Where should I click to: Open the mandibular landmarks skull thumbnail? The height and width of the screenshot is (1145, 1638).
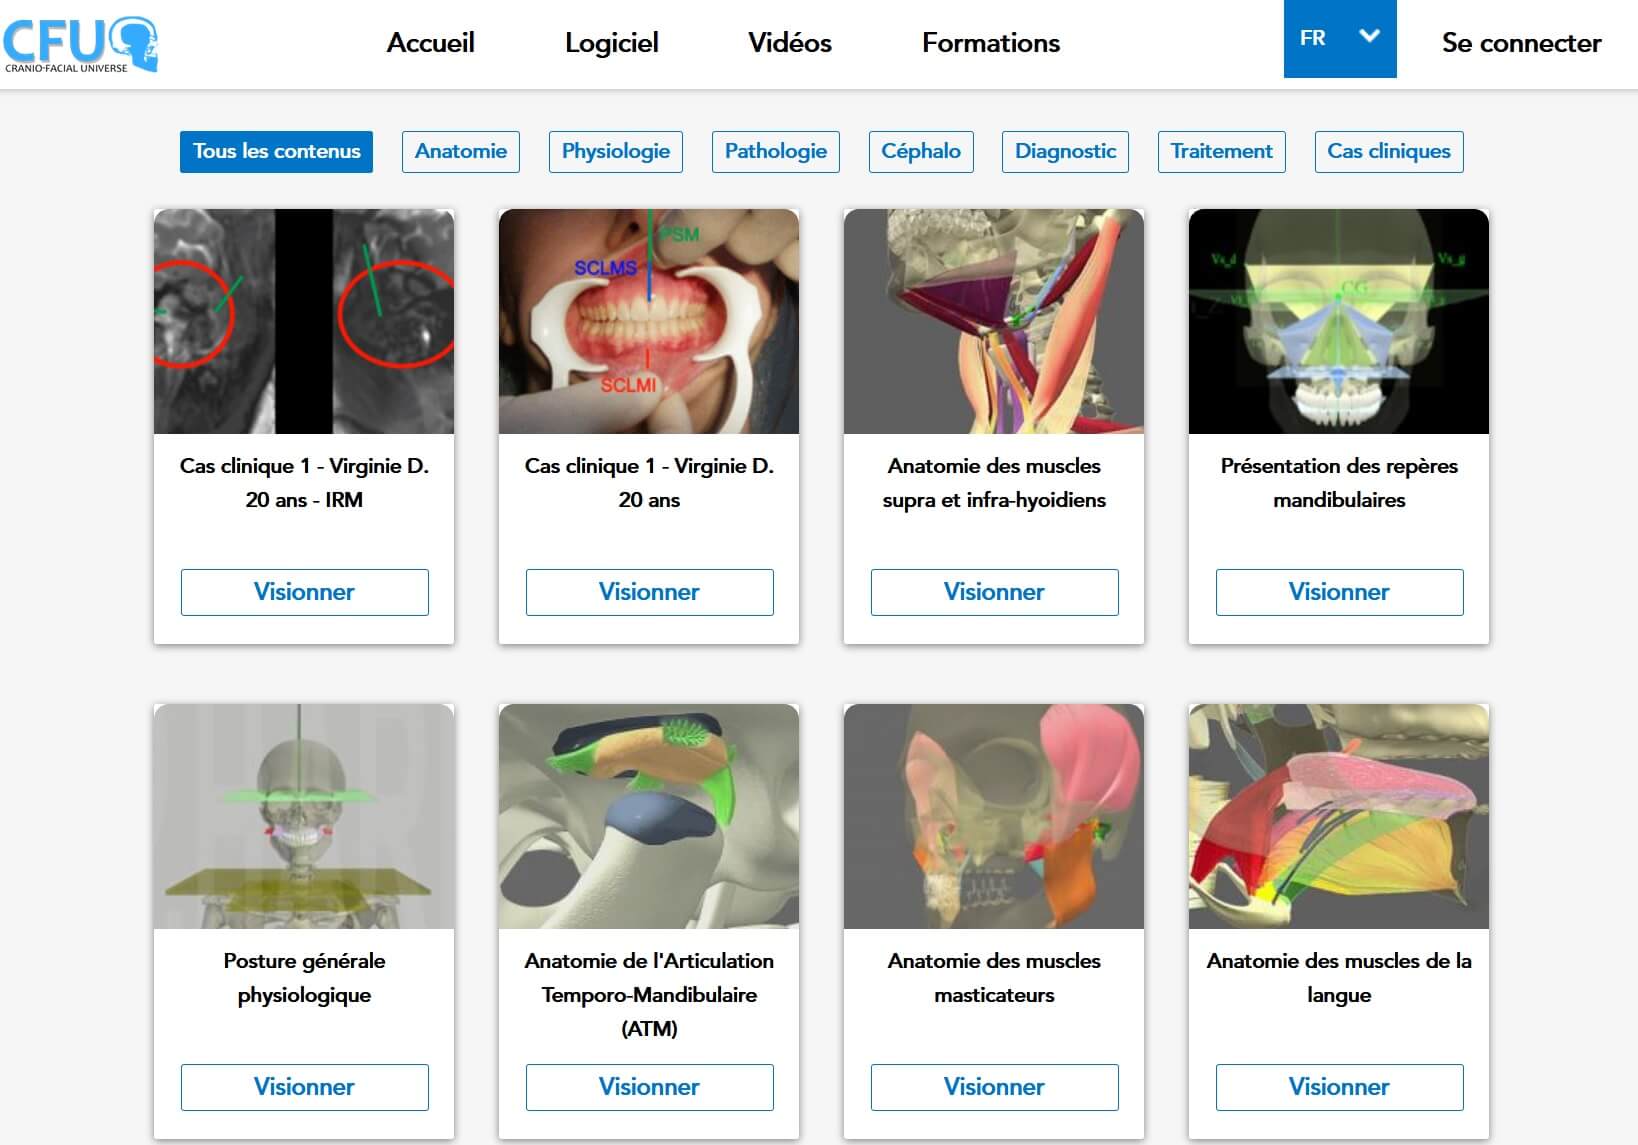click(1339, 321)
